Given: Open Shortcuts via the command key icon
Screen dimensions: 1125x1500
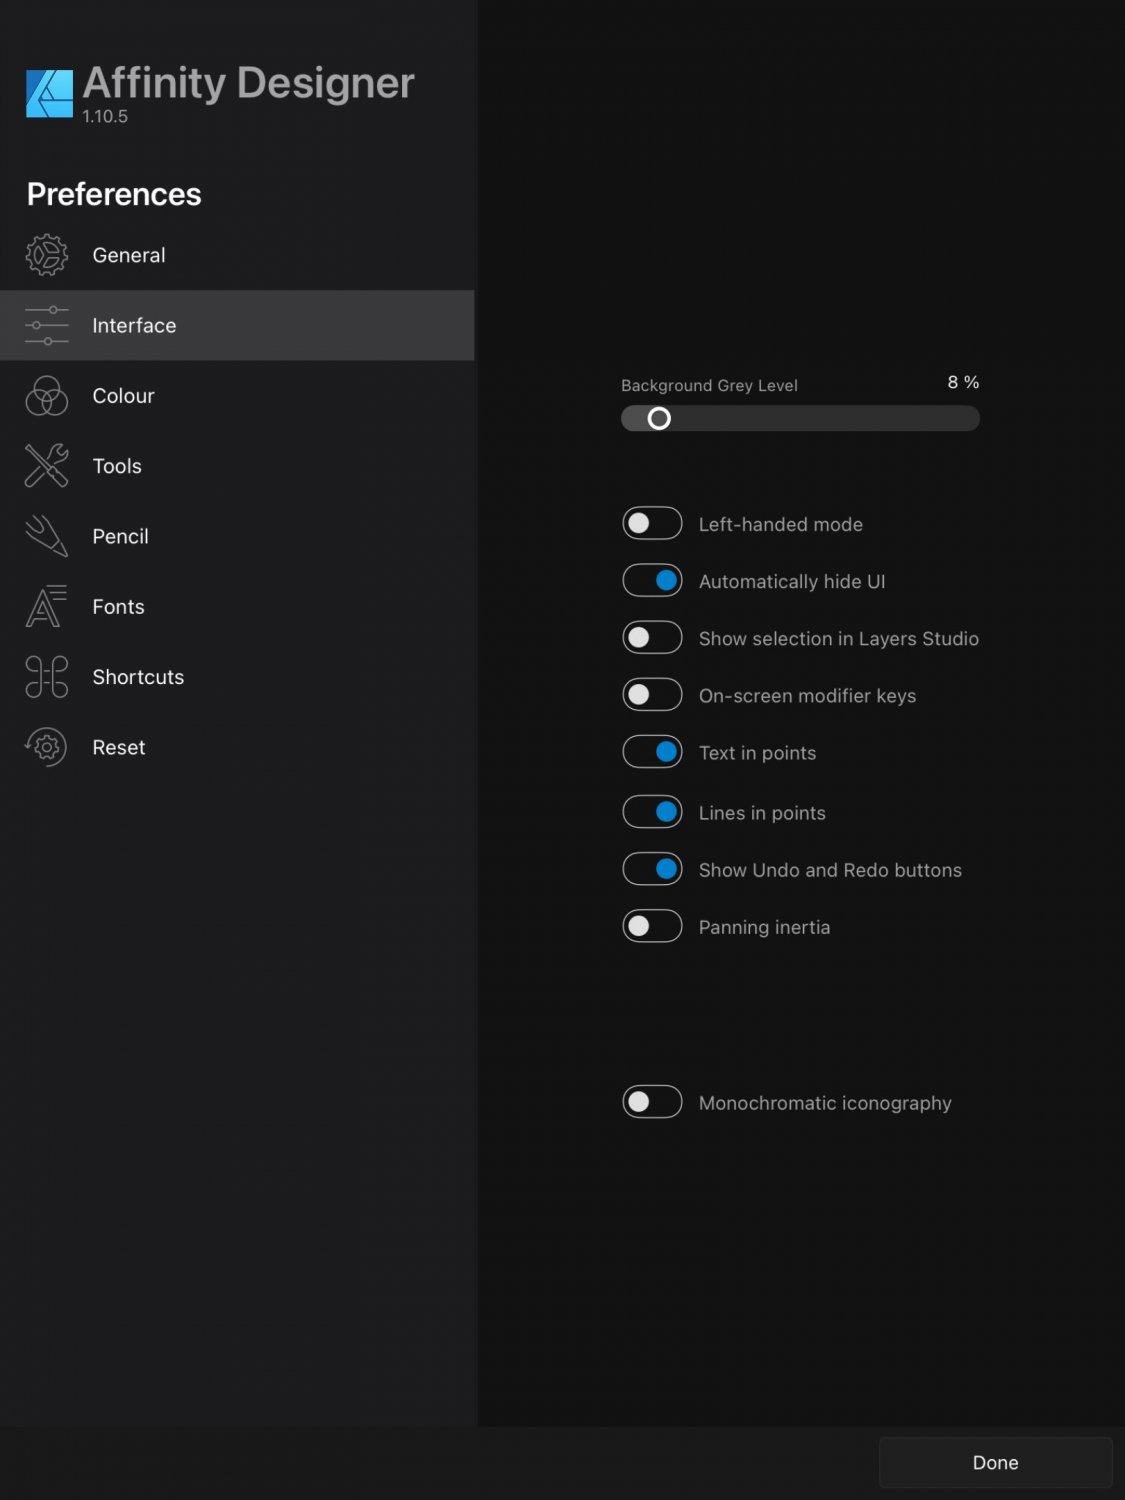Looking at the screenshot, I should coord(45,676).
